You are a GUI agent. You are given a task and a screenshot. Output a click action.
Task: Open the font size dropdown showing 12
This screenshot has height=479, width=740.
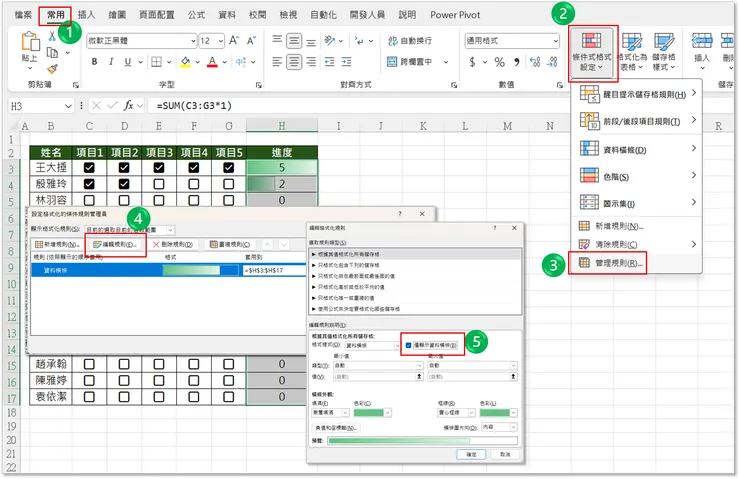click(220, 41)
